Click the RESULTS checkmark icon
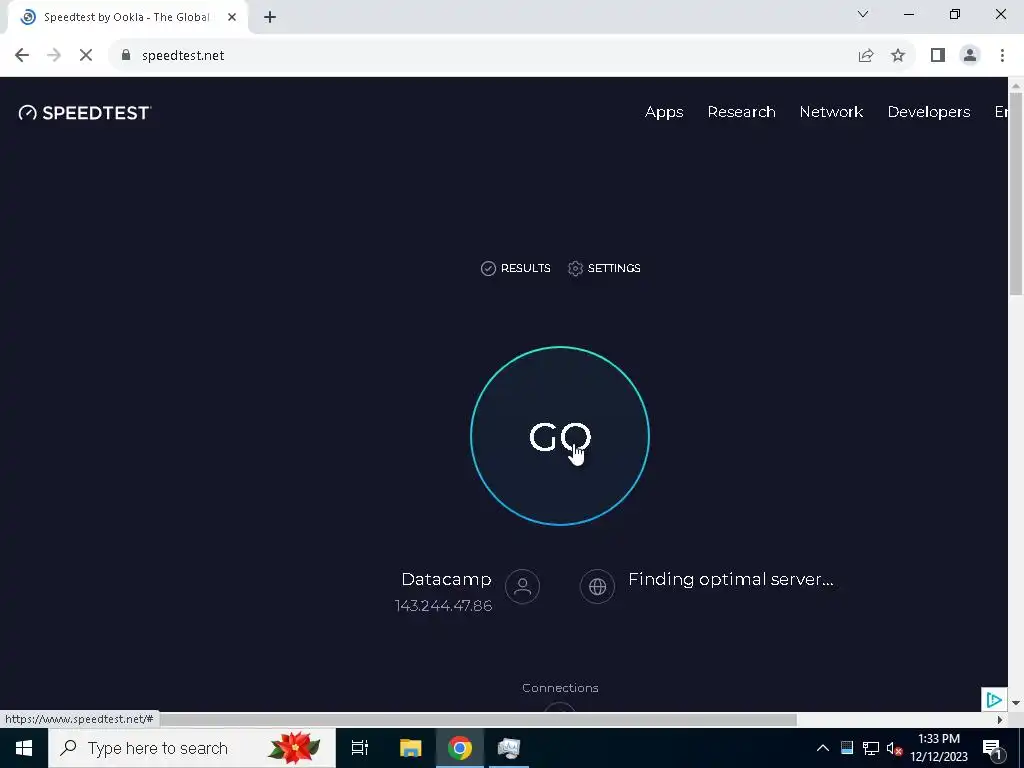 tap(488, 268)
